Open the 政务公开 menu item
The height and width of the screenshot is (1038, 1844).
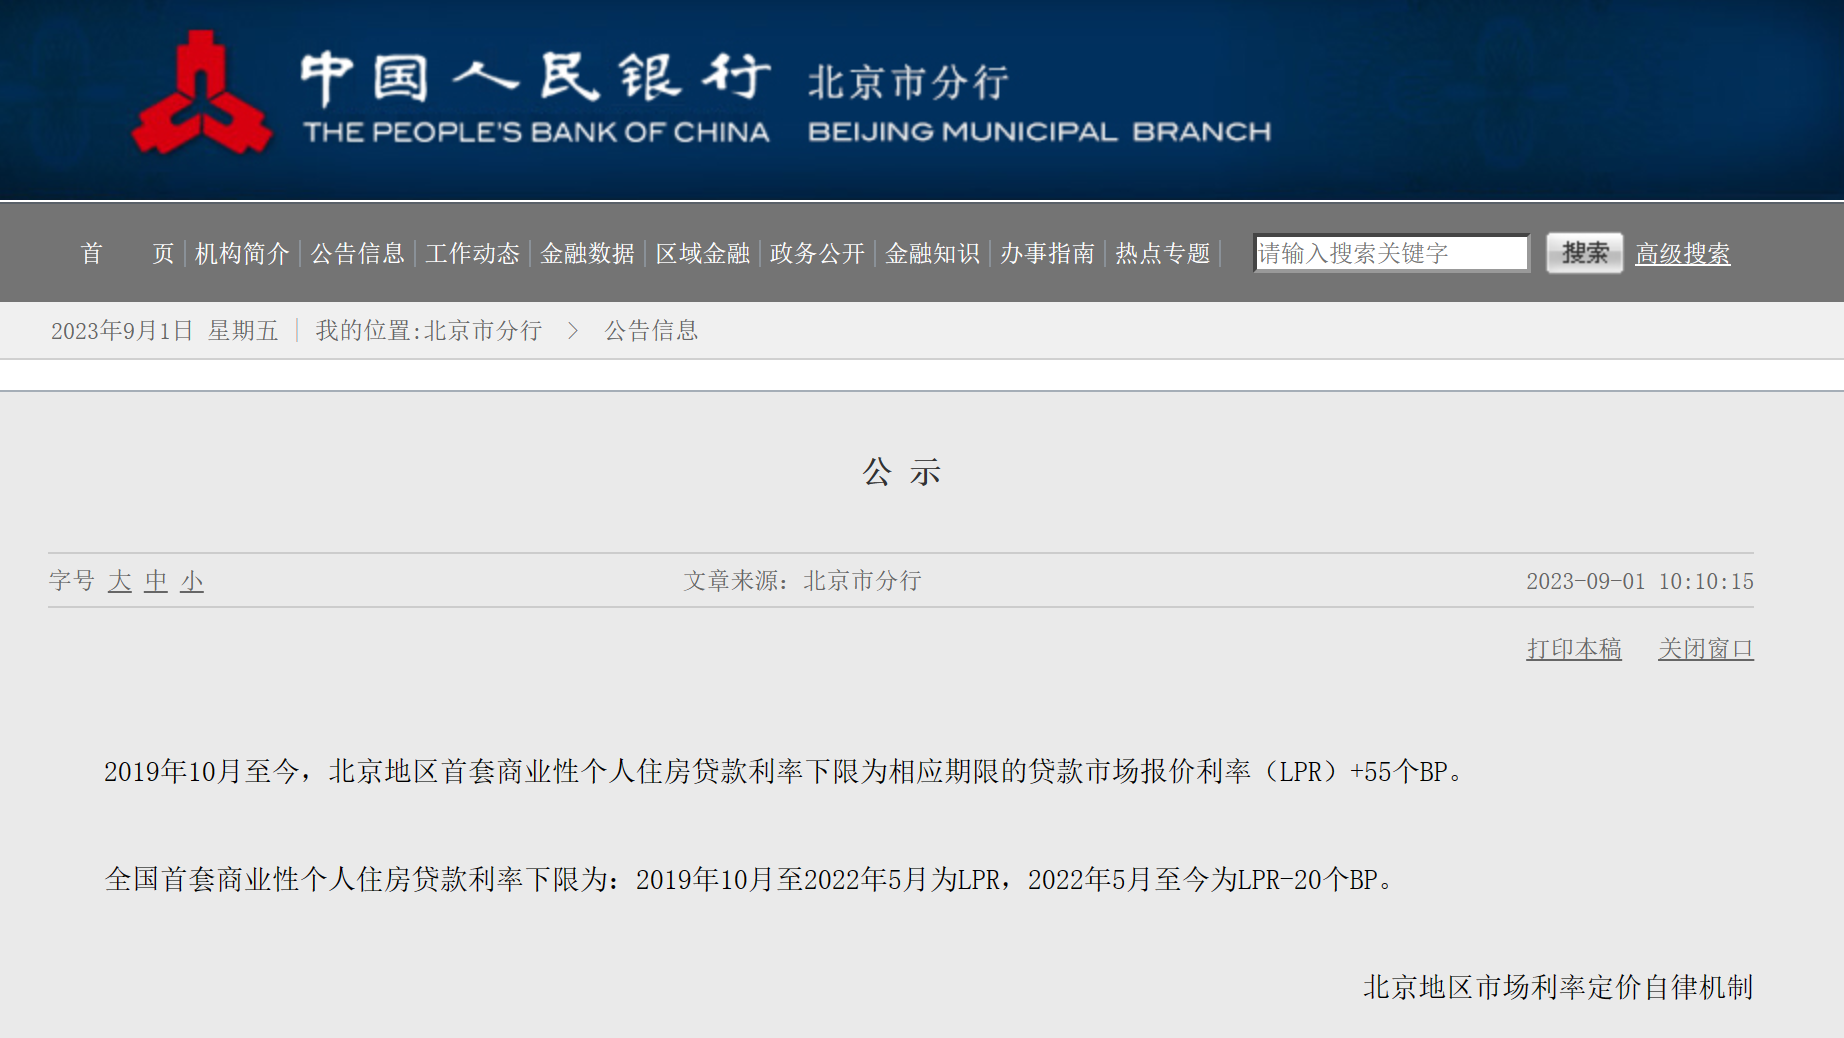[x=817, y=254]
